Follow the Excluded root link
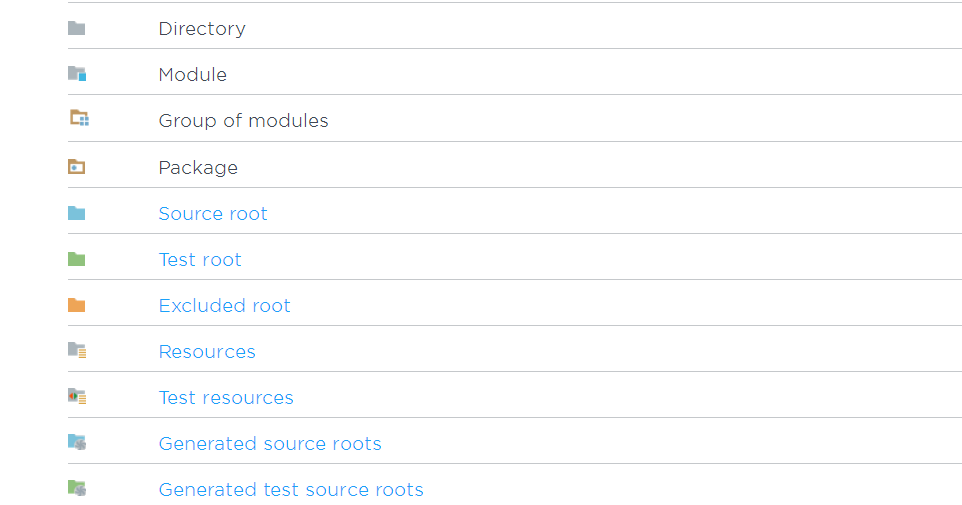This screenshot has width=962, height=505. click(224, 306)
